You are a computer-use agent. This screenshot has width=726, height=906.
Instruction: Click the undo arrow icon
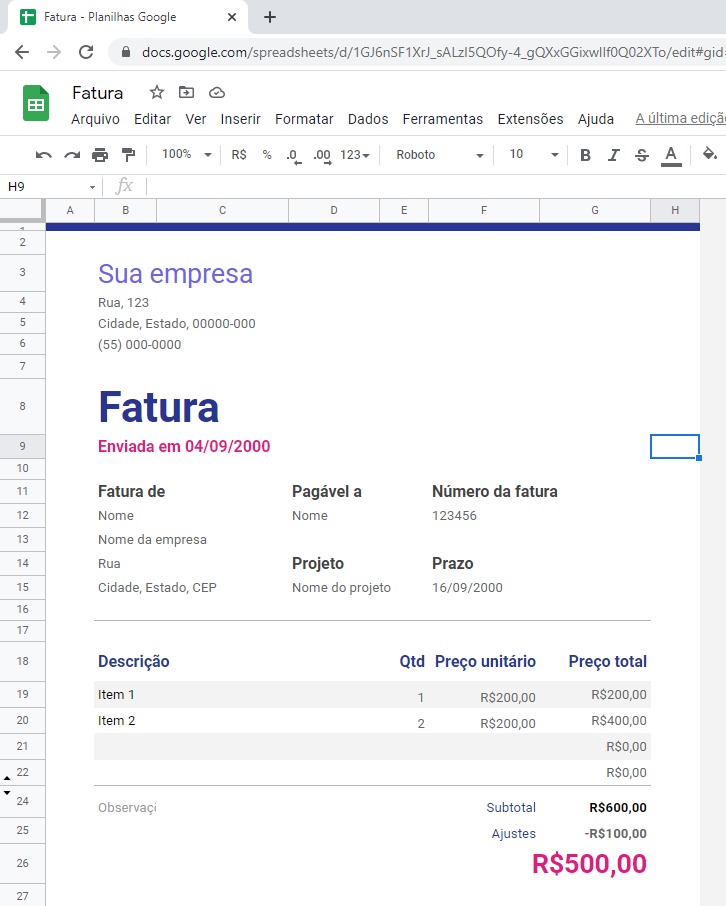tap(43, 155)
